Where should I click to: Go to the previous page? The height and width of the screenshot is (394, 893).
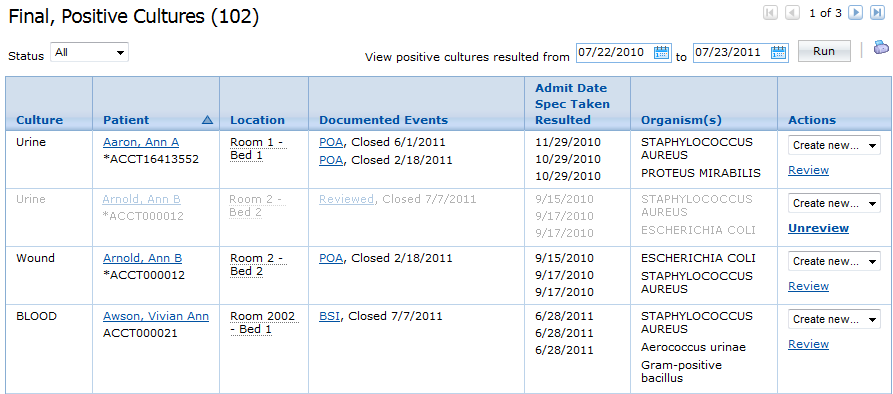tap(792, 13)
